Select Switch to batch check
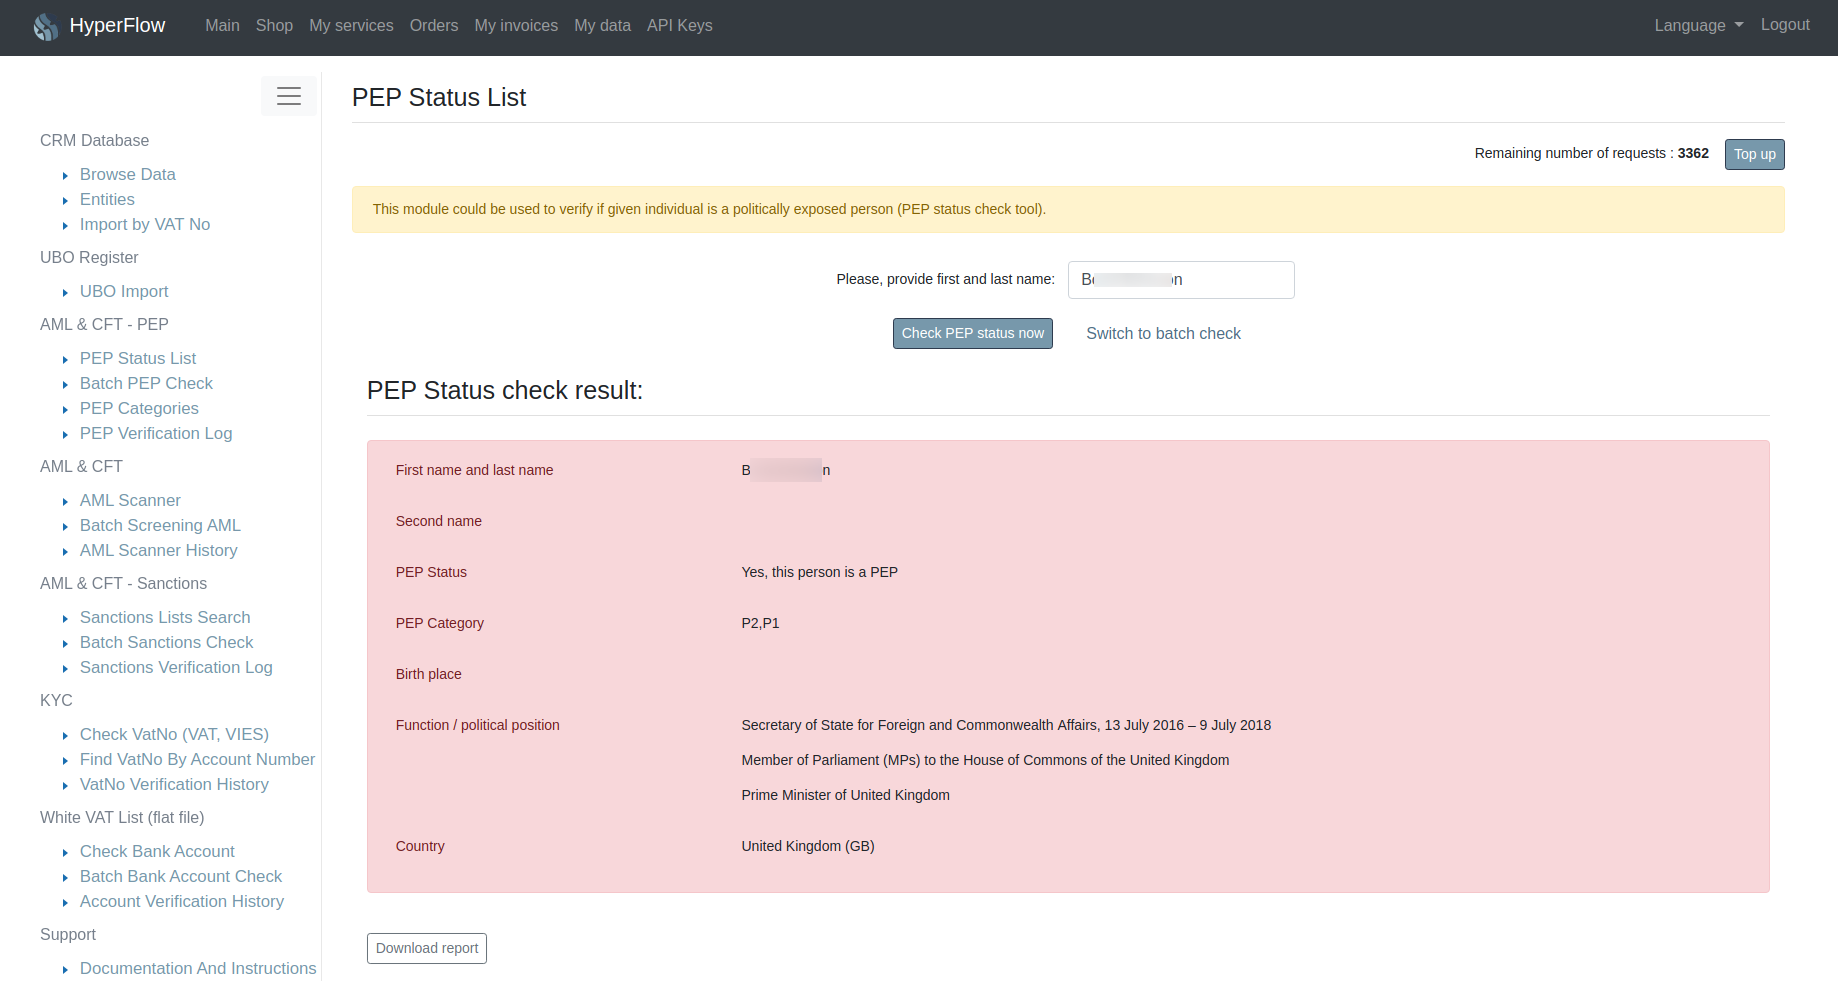Viewport: 1838px width, 981px height. [x=1163, y=333]
